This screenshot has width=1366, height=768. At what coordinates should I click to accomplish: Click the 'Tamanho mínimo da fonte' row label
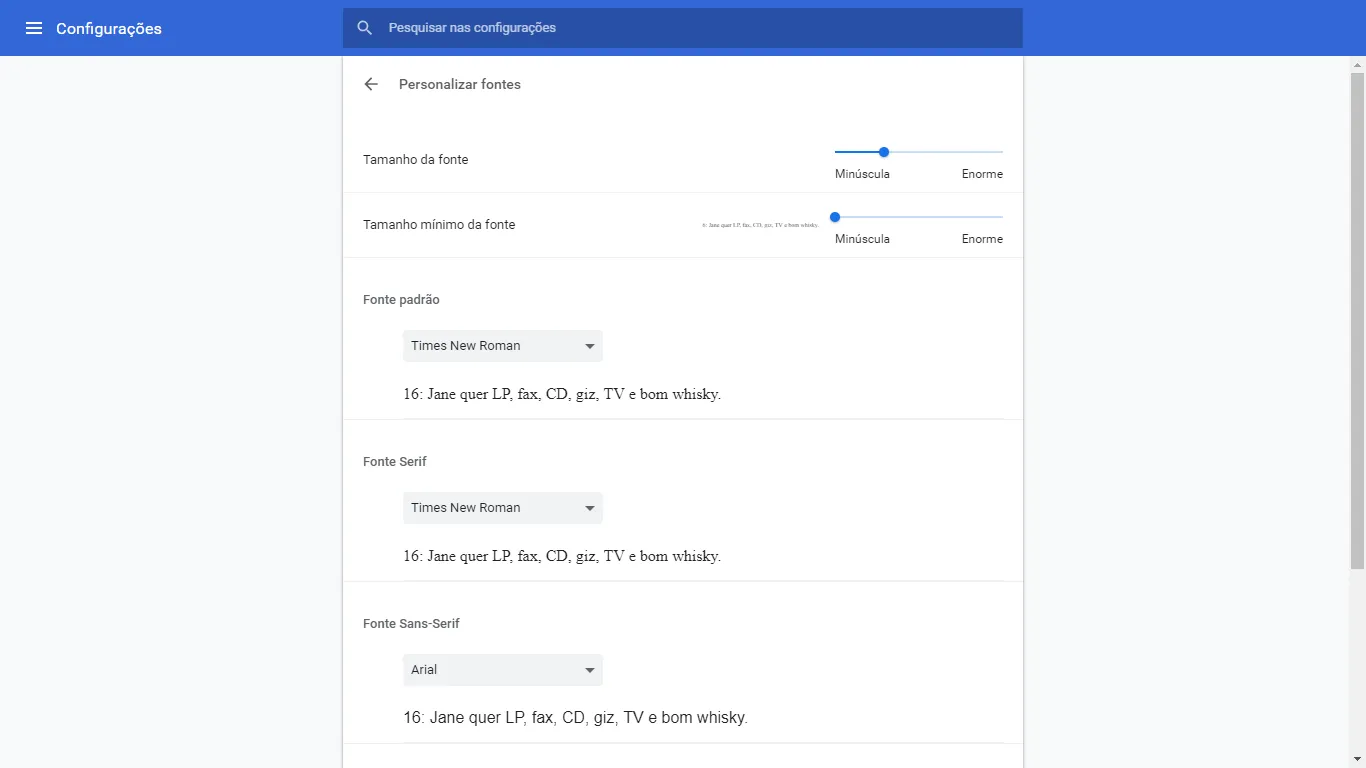(x=439, y=225)
